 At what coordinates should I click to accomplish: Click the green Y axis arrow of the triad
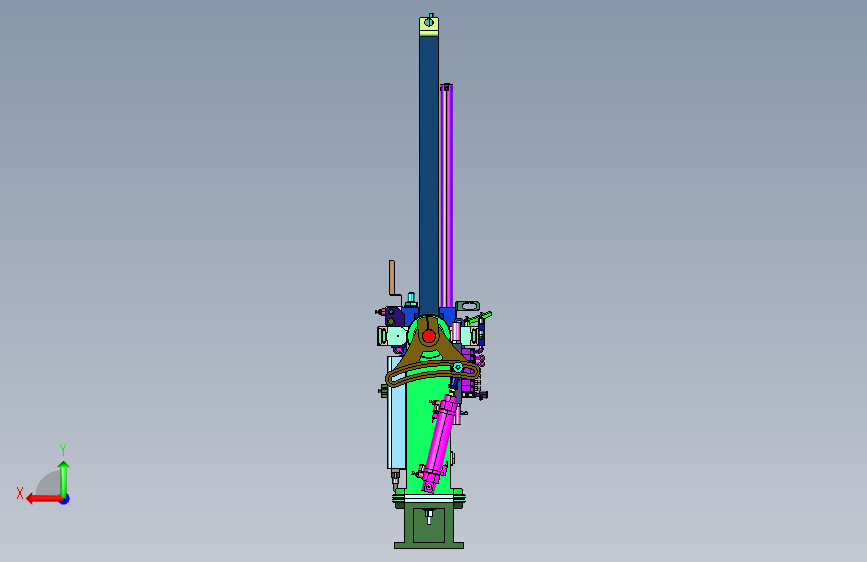click(x=64, y=478)
